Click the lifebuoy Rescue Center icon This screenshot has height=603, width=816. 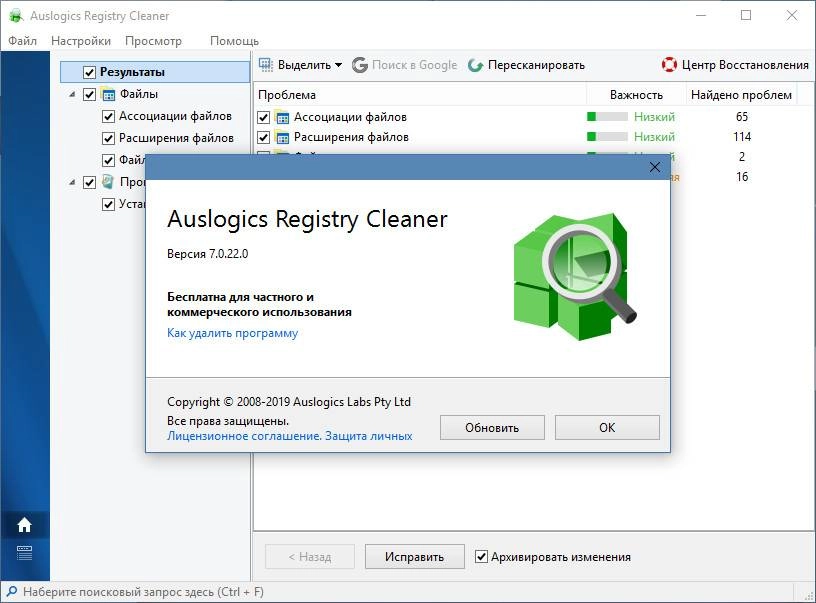[669, 65]
